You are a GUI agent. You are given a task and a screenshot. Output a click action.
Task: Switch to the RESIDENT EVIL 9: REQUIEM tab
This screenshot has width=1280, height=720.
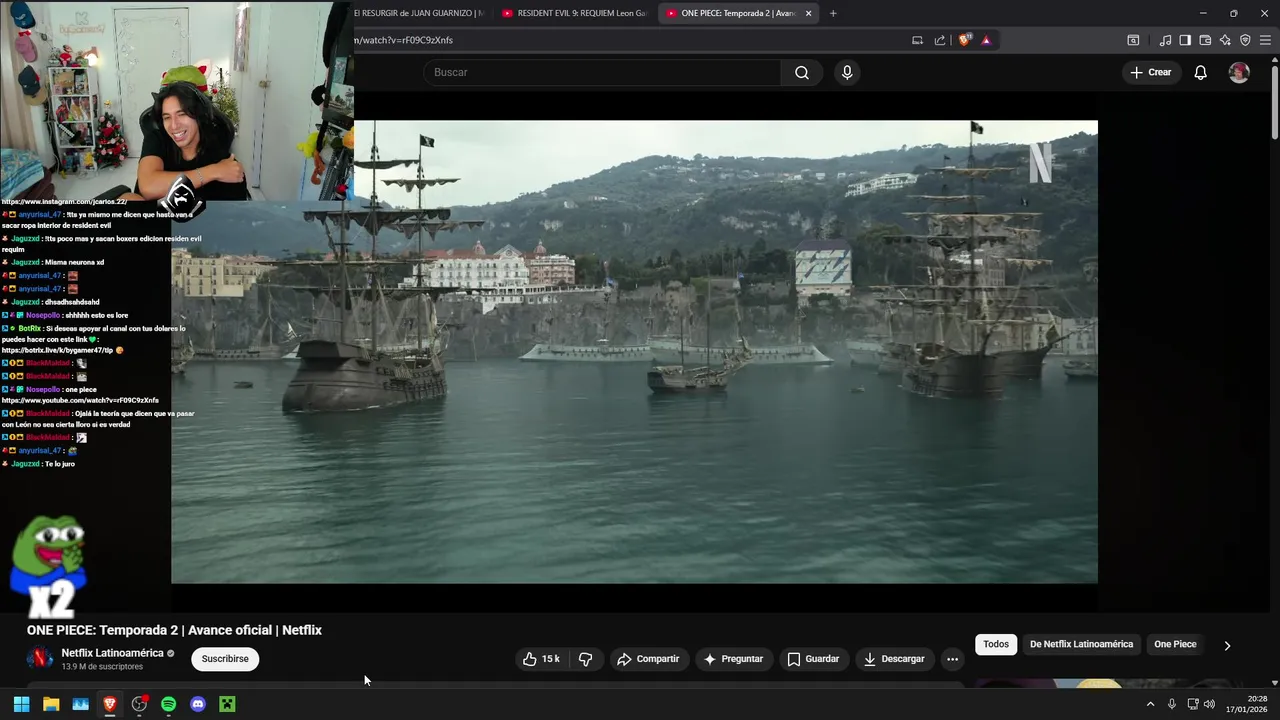pos(574,13)
